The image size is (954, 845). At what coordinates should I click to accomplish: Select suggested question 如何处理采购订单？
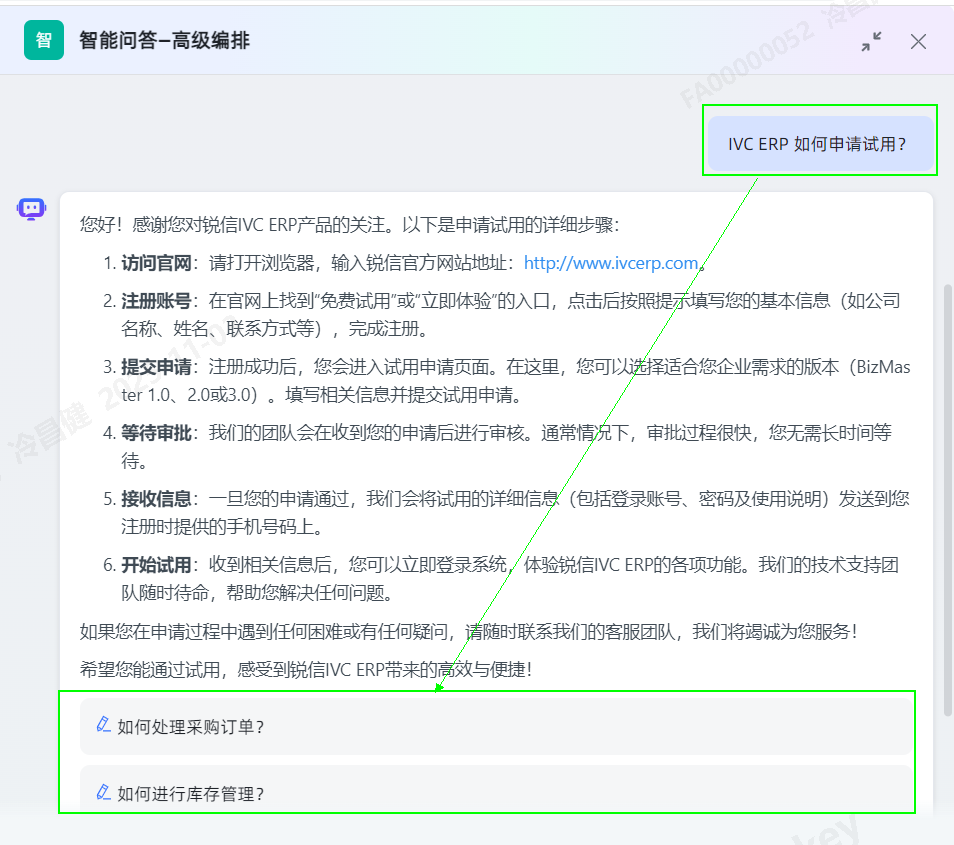(190, 727)
